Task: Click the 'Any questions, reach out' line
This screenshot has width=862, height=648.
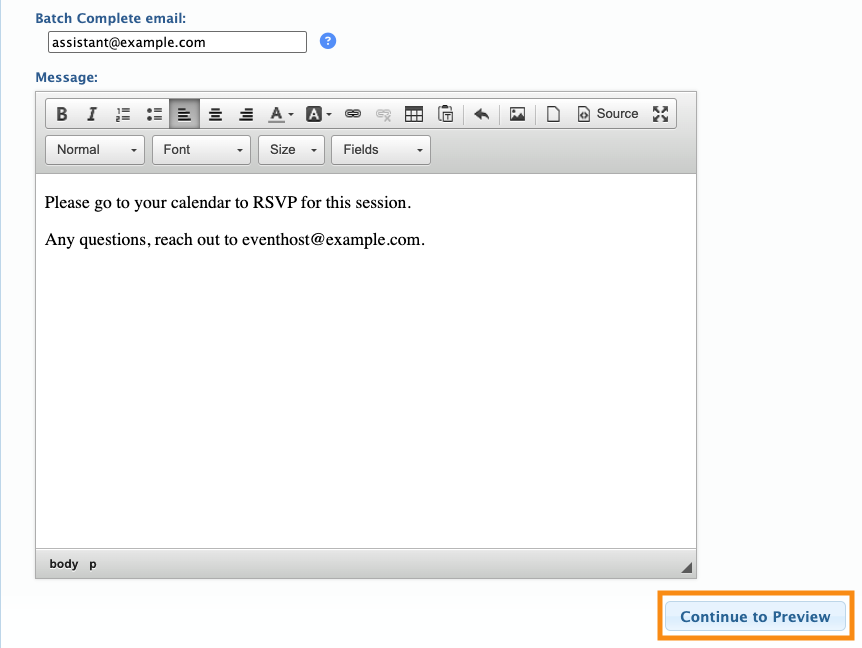Action: click(235, 240)
